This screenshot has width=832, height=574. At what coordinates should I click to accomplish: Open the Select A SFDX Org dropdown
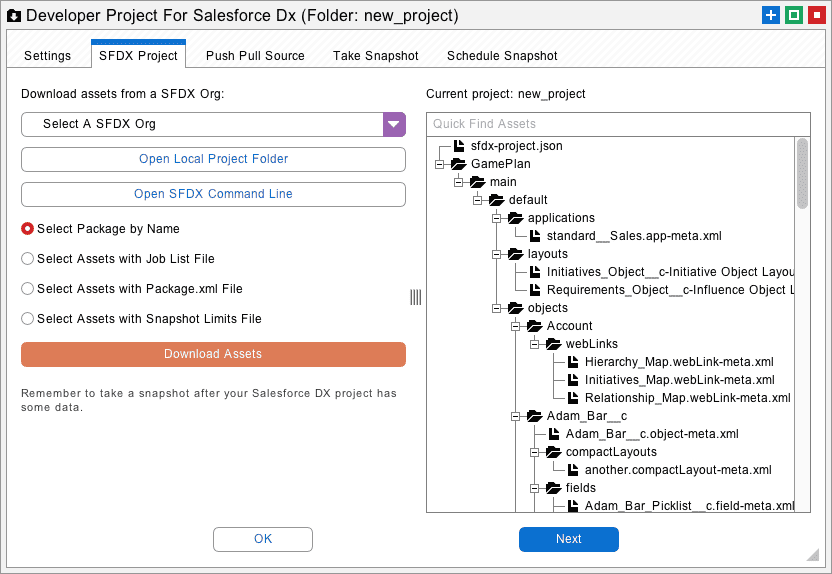tap(394, 124)
